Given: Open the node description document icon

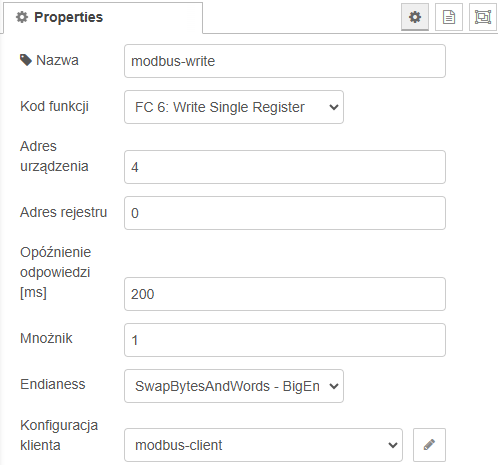Looking at the screenshot, I should point(449,17).
